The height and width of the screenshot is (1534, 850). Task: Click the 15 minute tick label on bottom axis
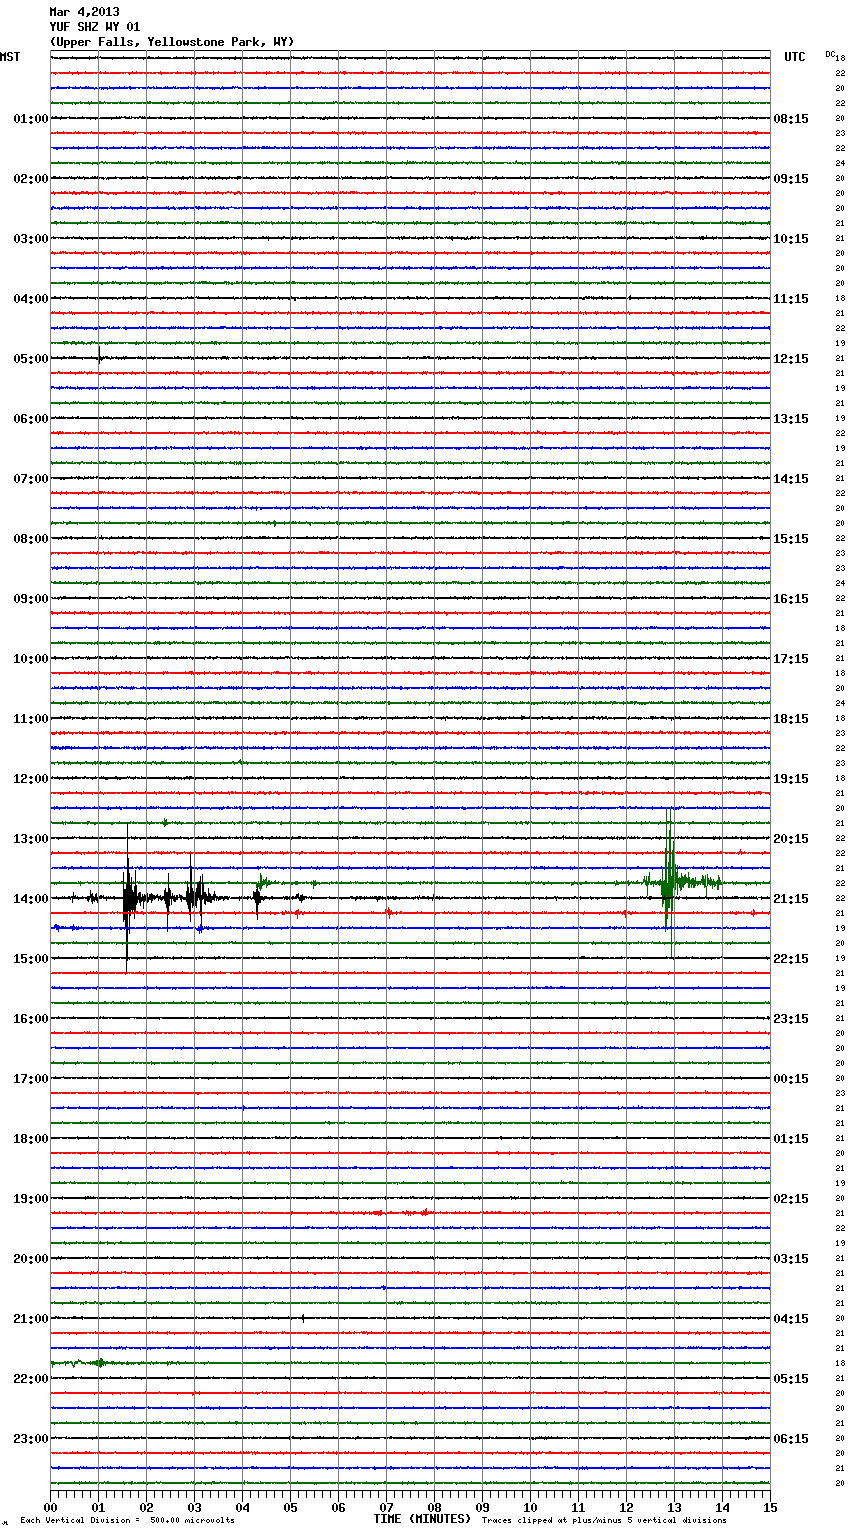coord(770,1507)
